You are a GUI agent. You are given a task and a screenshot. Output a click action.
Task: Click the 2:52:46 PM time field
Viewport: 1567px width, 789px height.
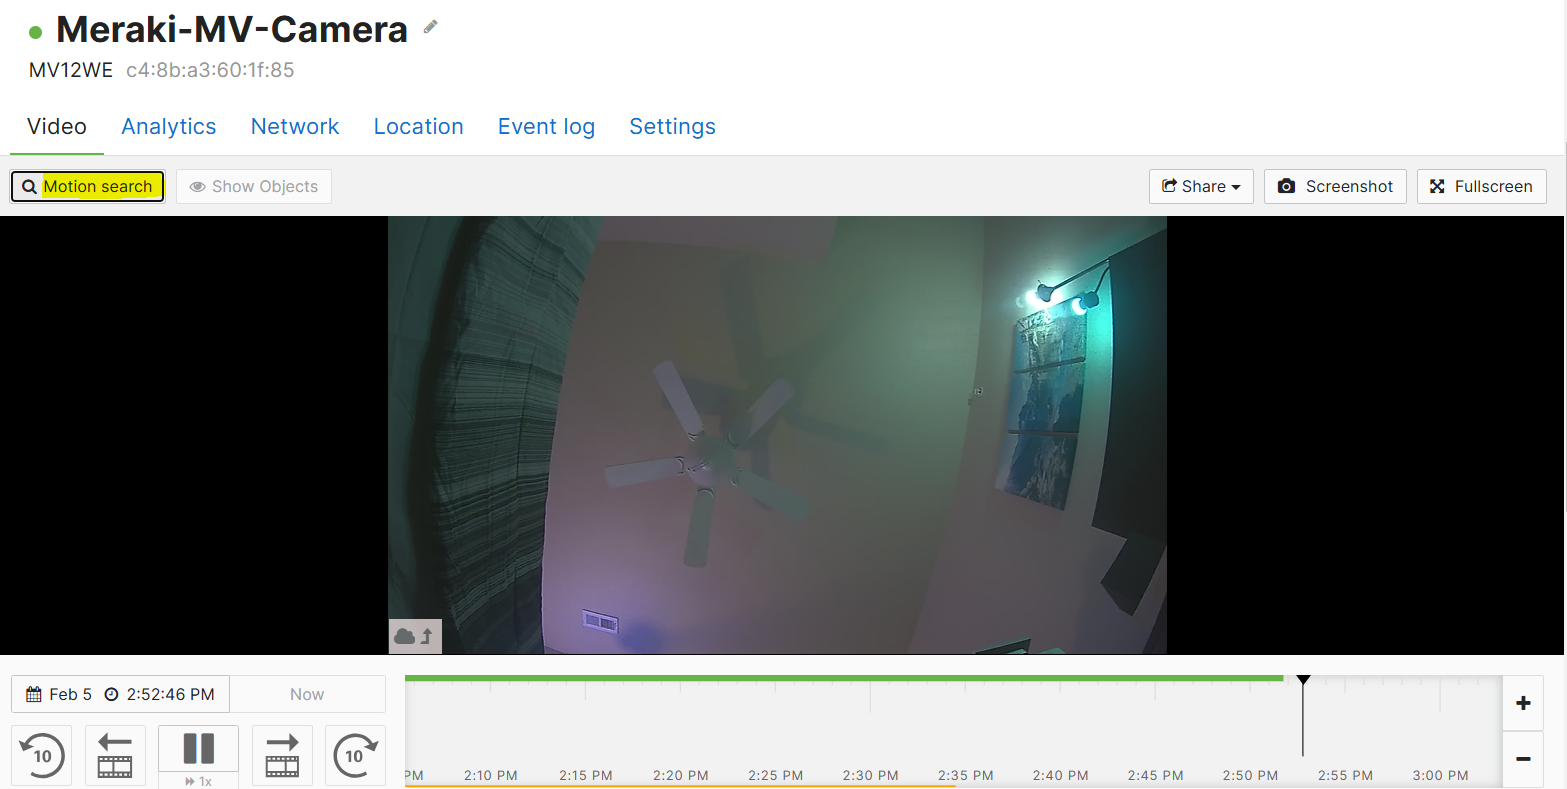(x=160, y=694)
